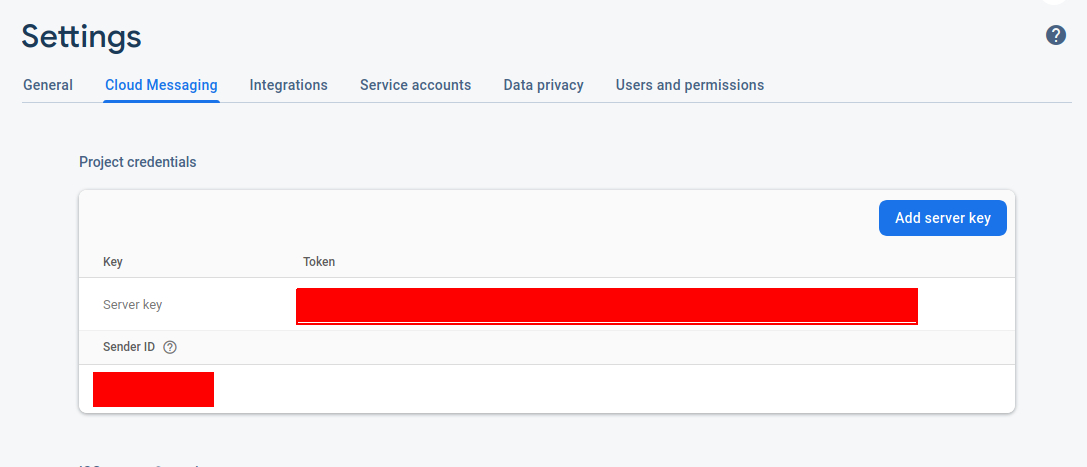
Task: Click the Sender ID label text
Action: click(x=129, y=347)
